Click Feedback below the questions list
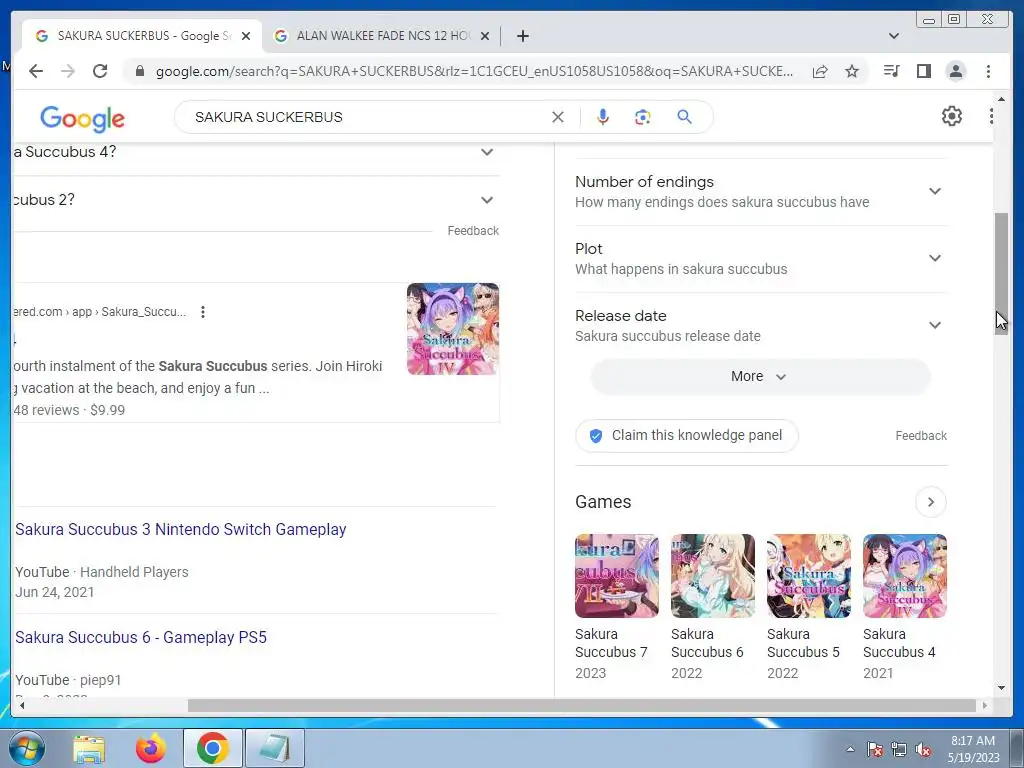This screenshot has width=1024, height=768. (473, 231)
